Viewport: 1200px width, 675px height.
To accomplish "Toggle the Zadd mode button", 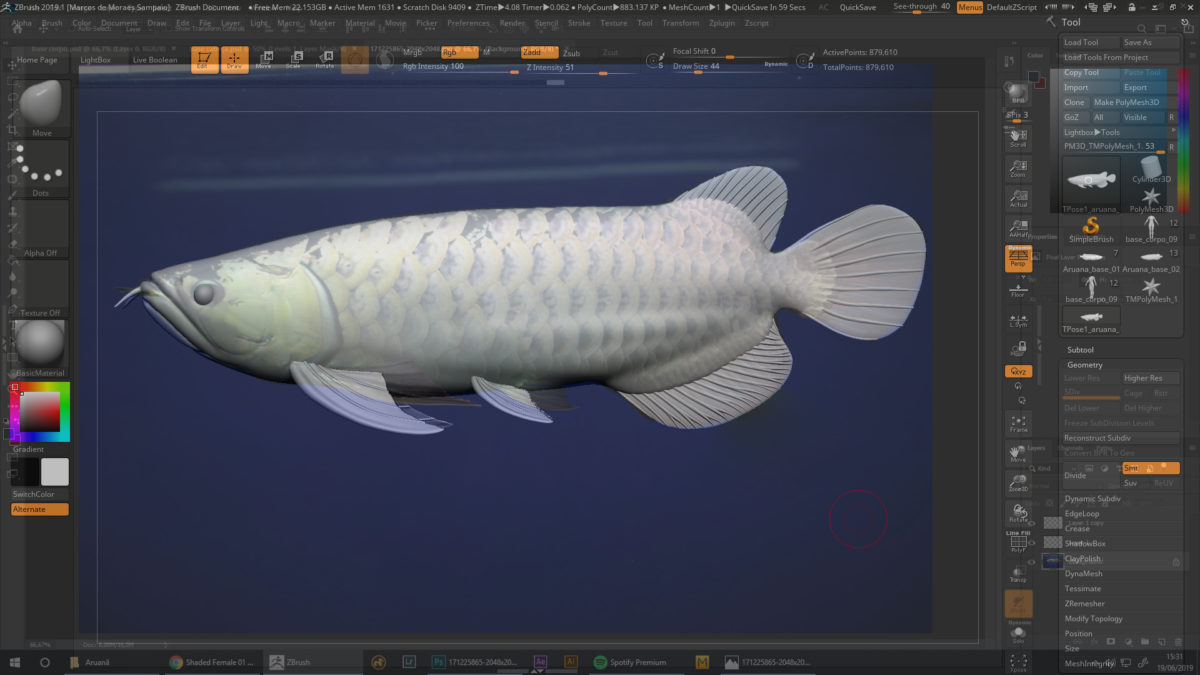I will point(533,52).
